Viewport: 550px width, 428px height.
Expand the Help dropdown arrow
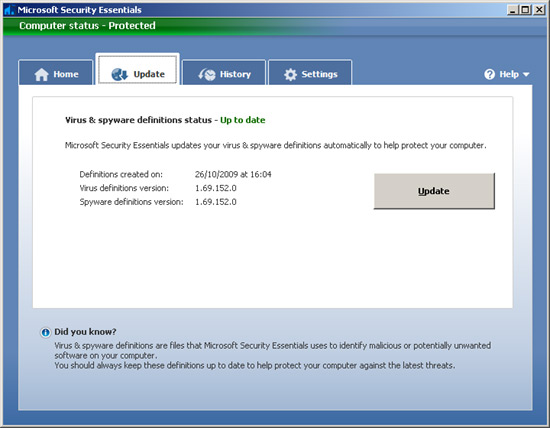click(x=526, y=74)
